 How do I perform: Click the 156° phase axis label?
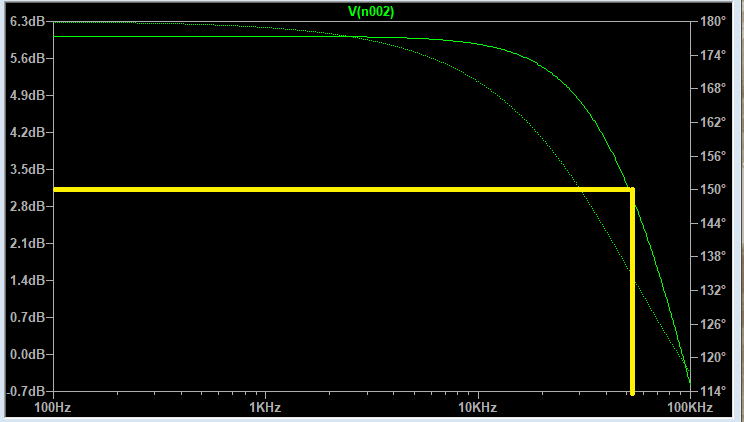pos(713,156)
